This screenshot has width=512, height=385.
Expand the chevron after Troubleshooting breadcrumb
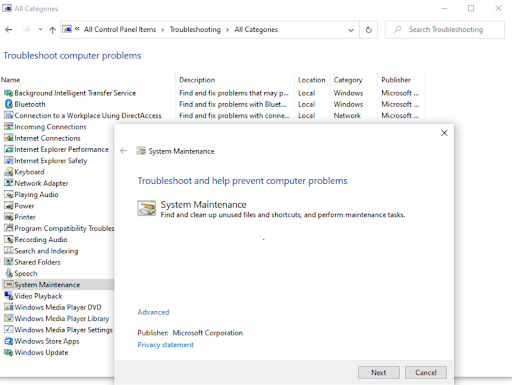227,30
